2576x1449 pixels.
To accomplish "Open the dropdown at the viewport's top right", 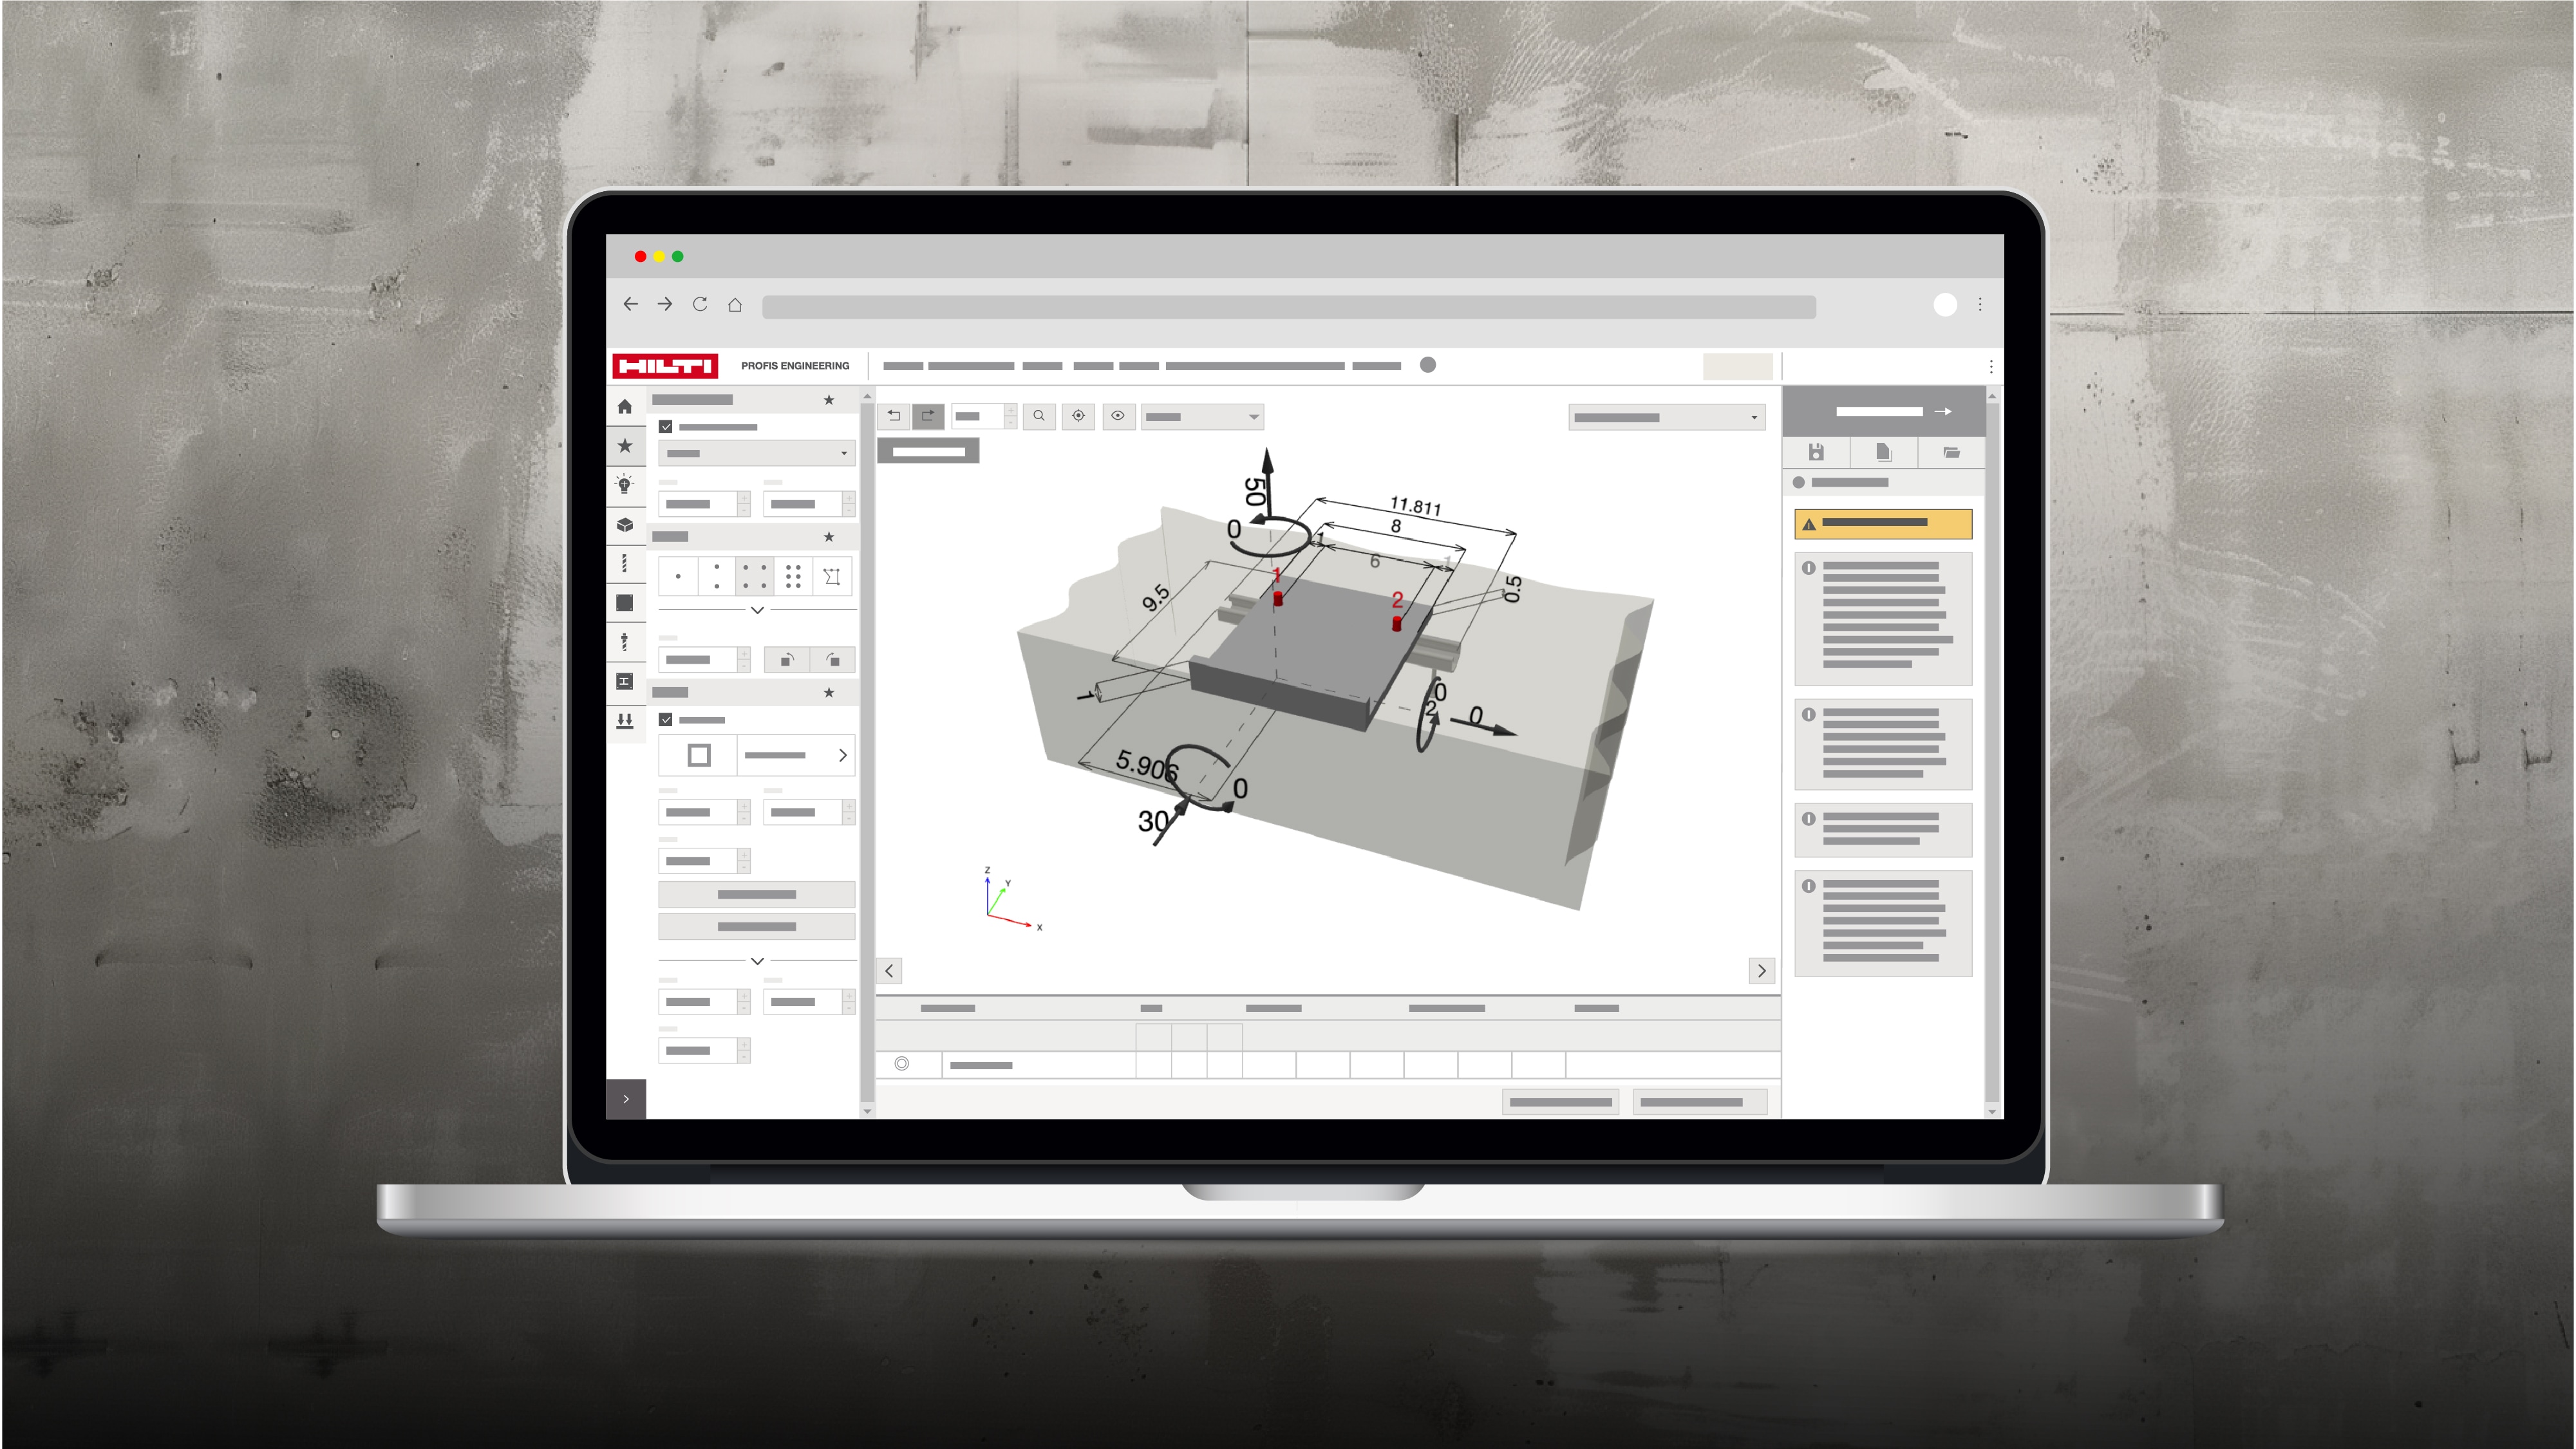I will (1667, 417).
